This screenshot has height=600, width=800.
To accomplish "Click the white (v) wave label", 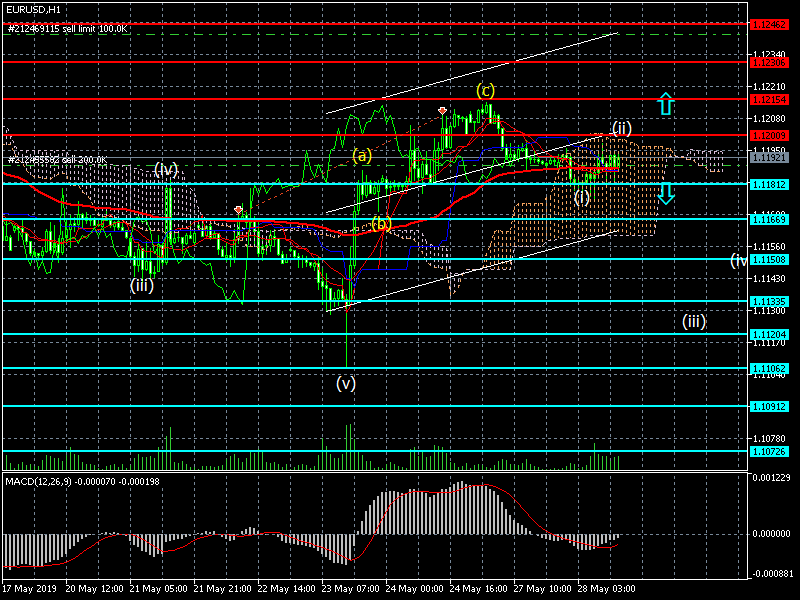I will point(345,382).
